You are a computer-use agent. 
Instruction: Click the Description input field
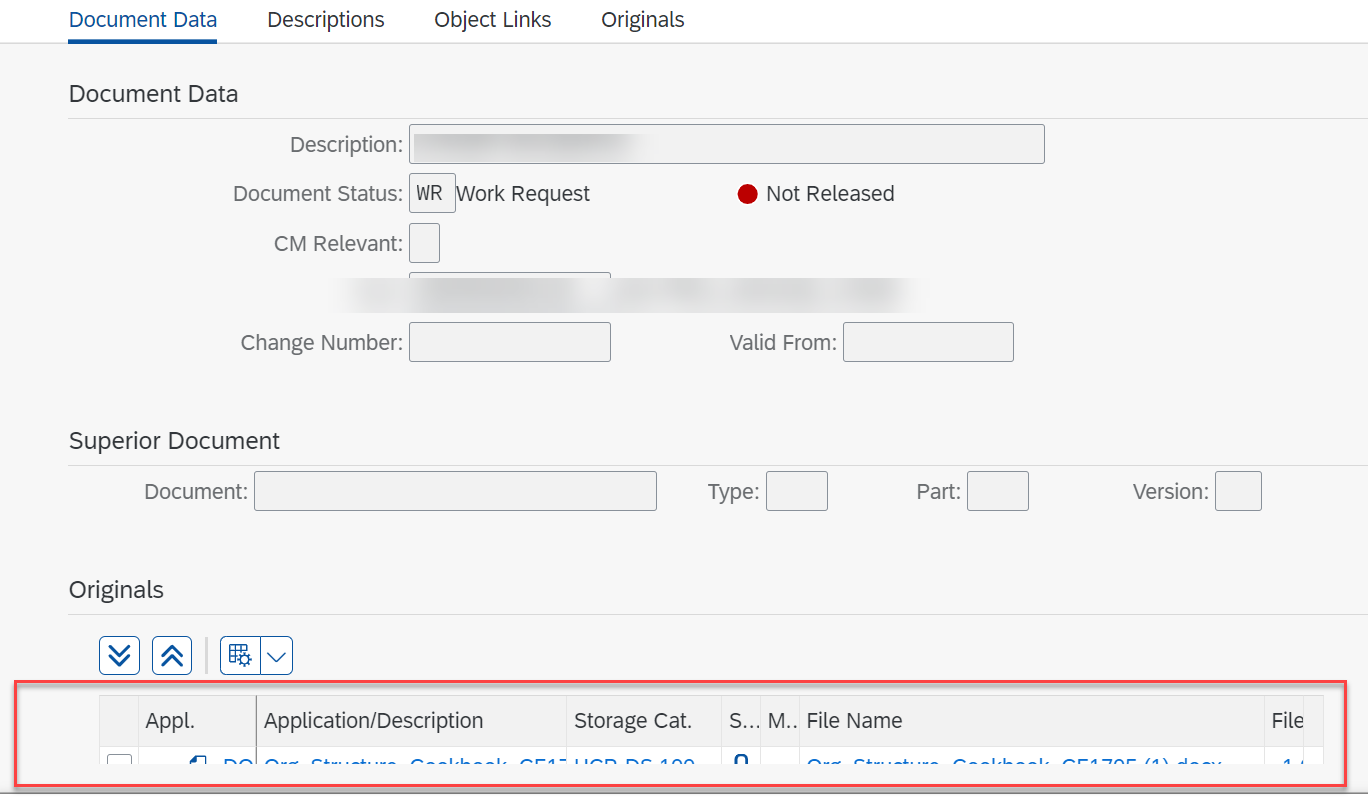pos(727,144)
